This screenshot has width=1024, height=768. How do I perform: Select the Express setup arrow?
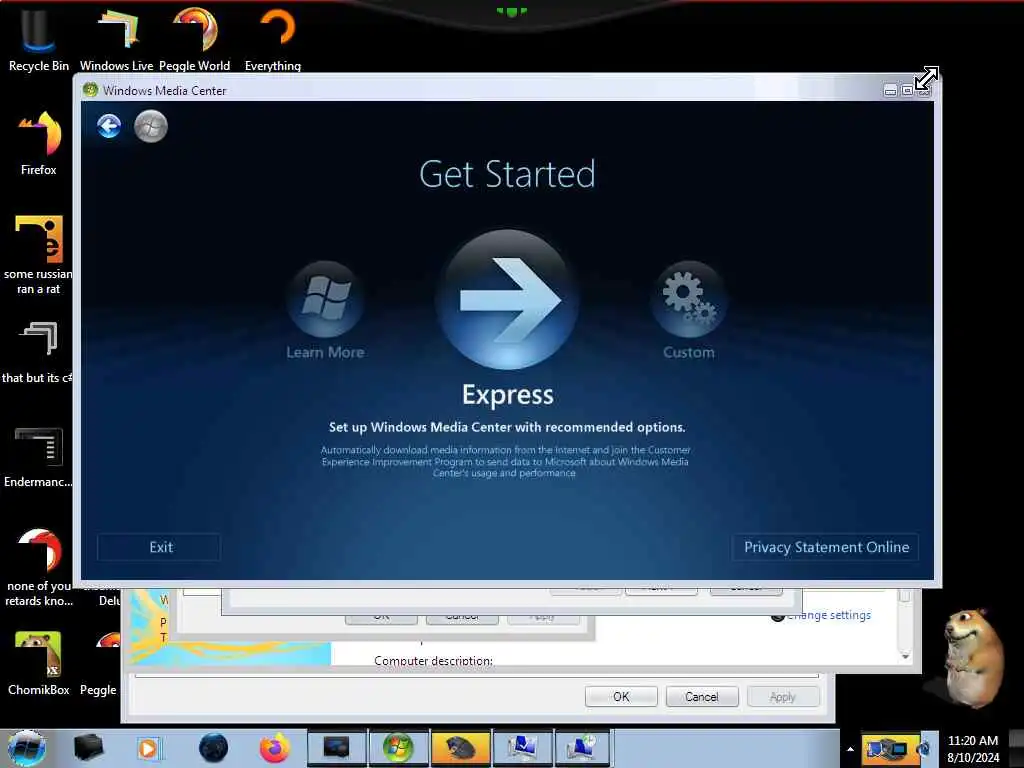pos(507,299)
